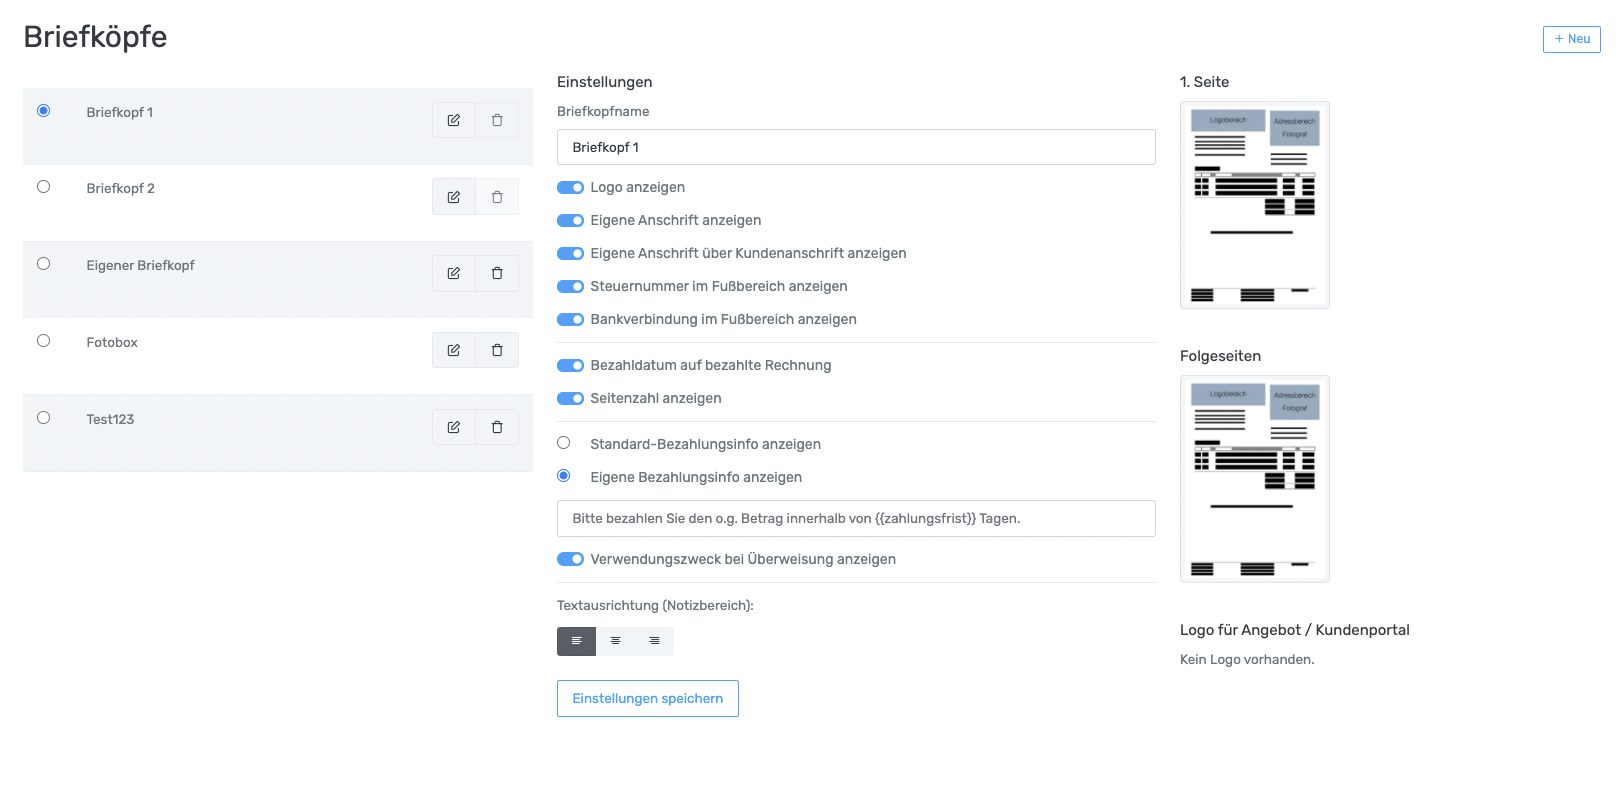This screenshot has height=789, width=1622.
Task: Choose Briefkopf 2 radio button
Action: [x=44, y=187]
